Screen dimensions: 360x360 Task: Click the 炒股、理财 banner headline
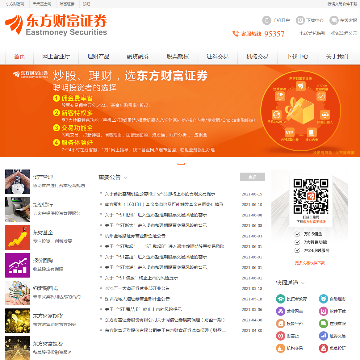pos(131,76)
